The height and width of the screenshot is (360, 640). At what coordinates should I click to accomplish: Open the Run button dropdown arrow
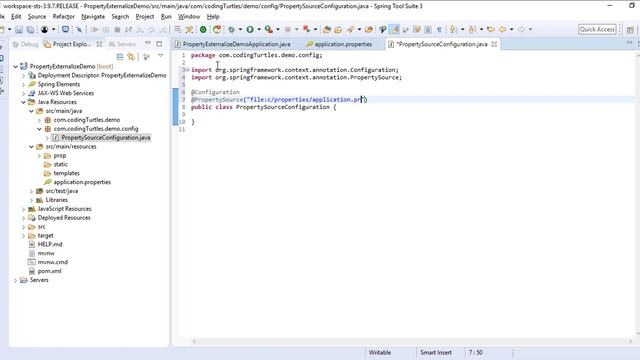tap(259, 29)
